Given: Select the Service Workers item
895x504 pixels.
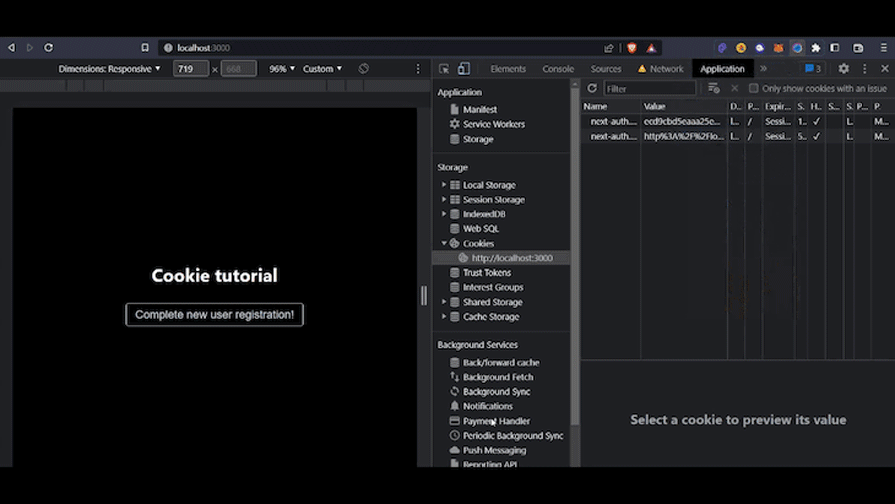Looking at the screenshot, I should [493, 124].
